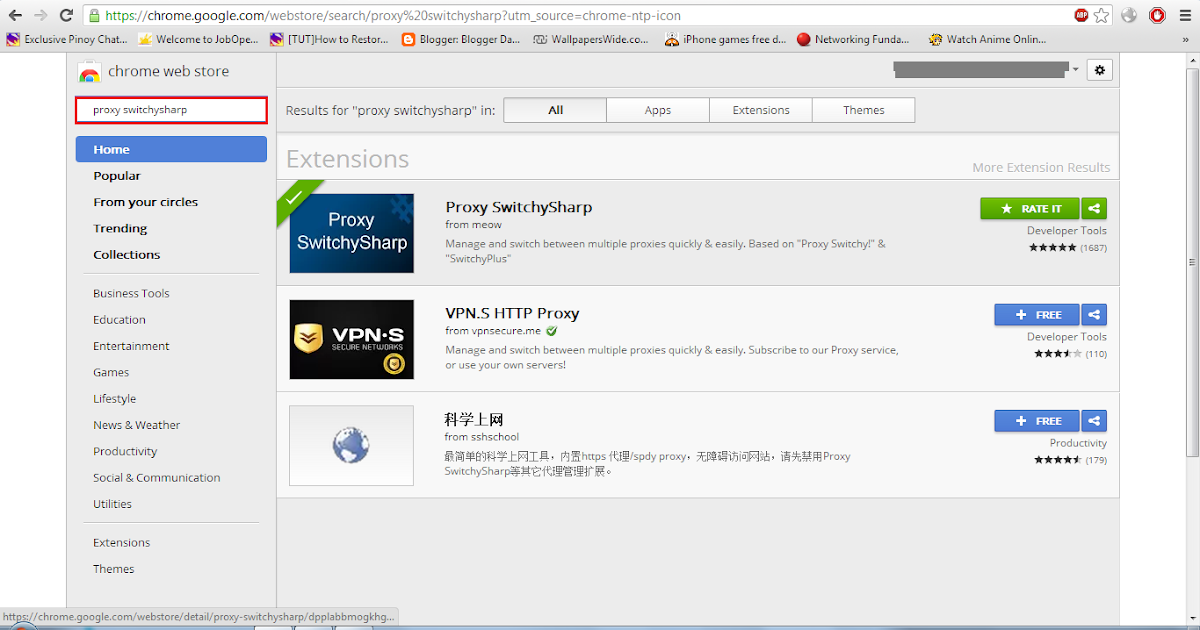Image resolution: width=1200 pixels, height=630 pixels.
Task: Click the HTTPS padlock in address bar
Action: tap(93, 16)
